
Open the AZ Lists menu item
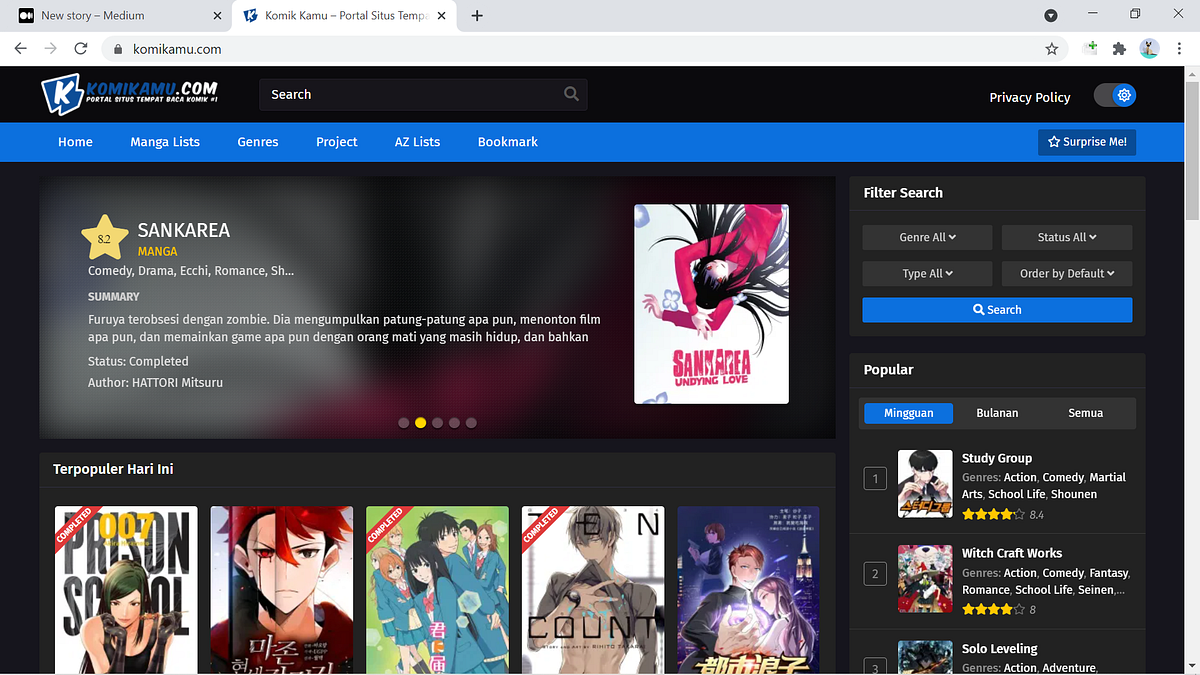pos(417,142)
